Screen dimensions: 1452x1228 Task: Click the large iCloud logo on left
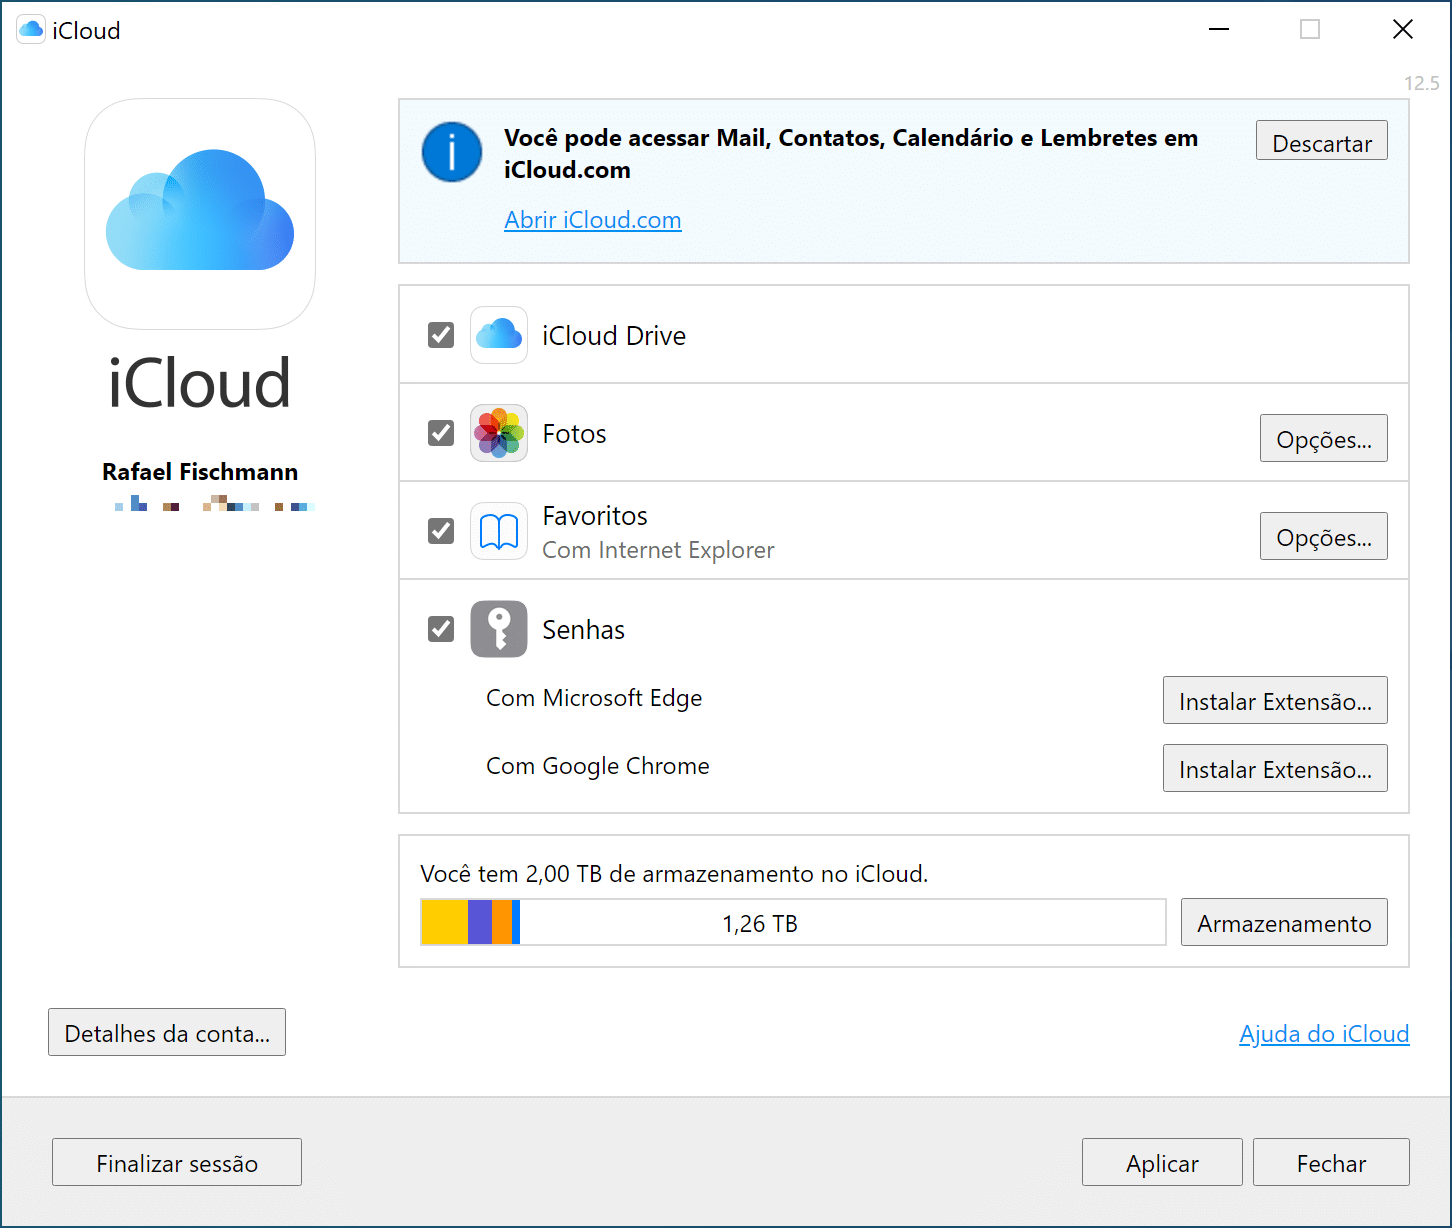tap(200, 214)
